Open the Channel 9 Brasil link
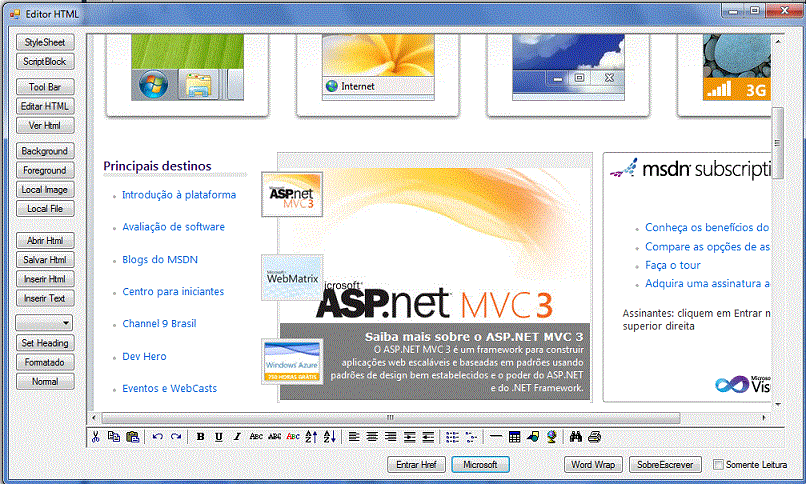 pyautogui.click(x=159, y=324)
